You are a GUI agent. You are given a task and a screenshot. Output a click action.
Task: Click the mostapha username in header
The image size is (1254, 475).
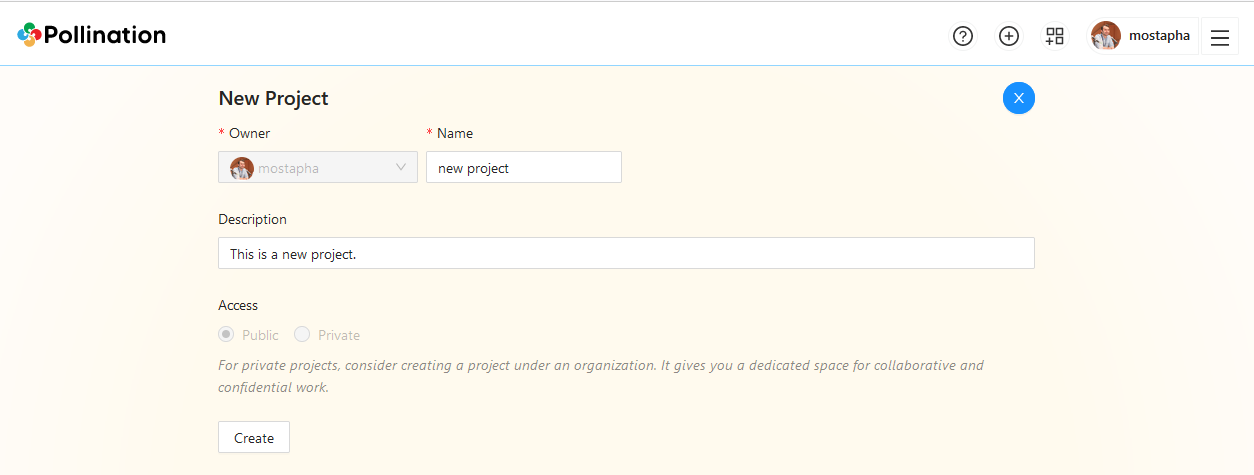point(1159,36)
